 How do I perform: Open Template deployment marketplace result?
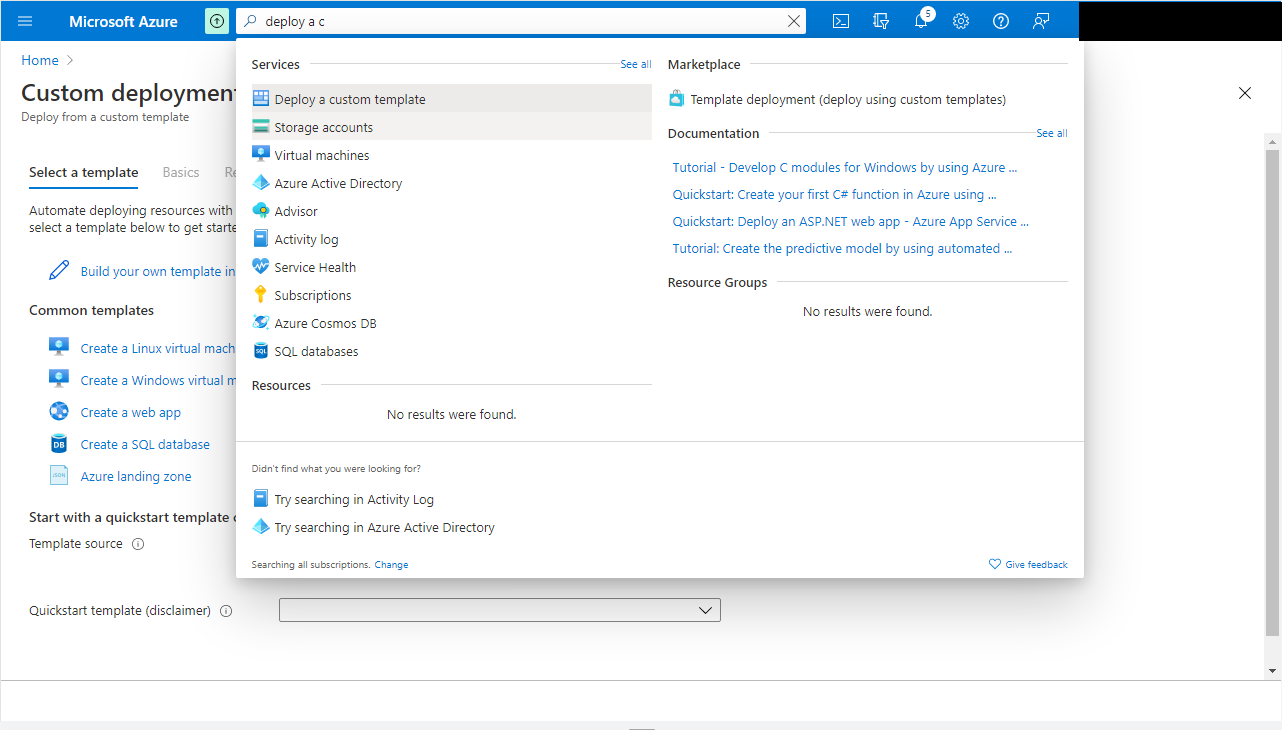[x=848, y=99]
